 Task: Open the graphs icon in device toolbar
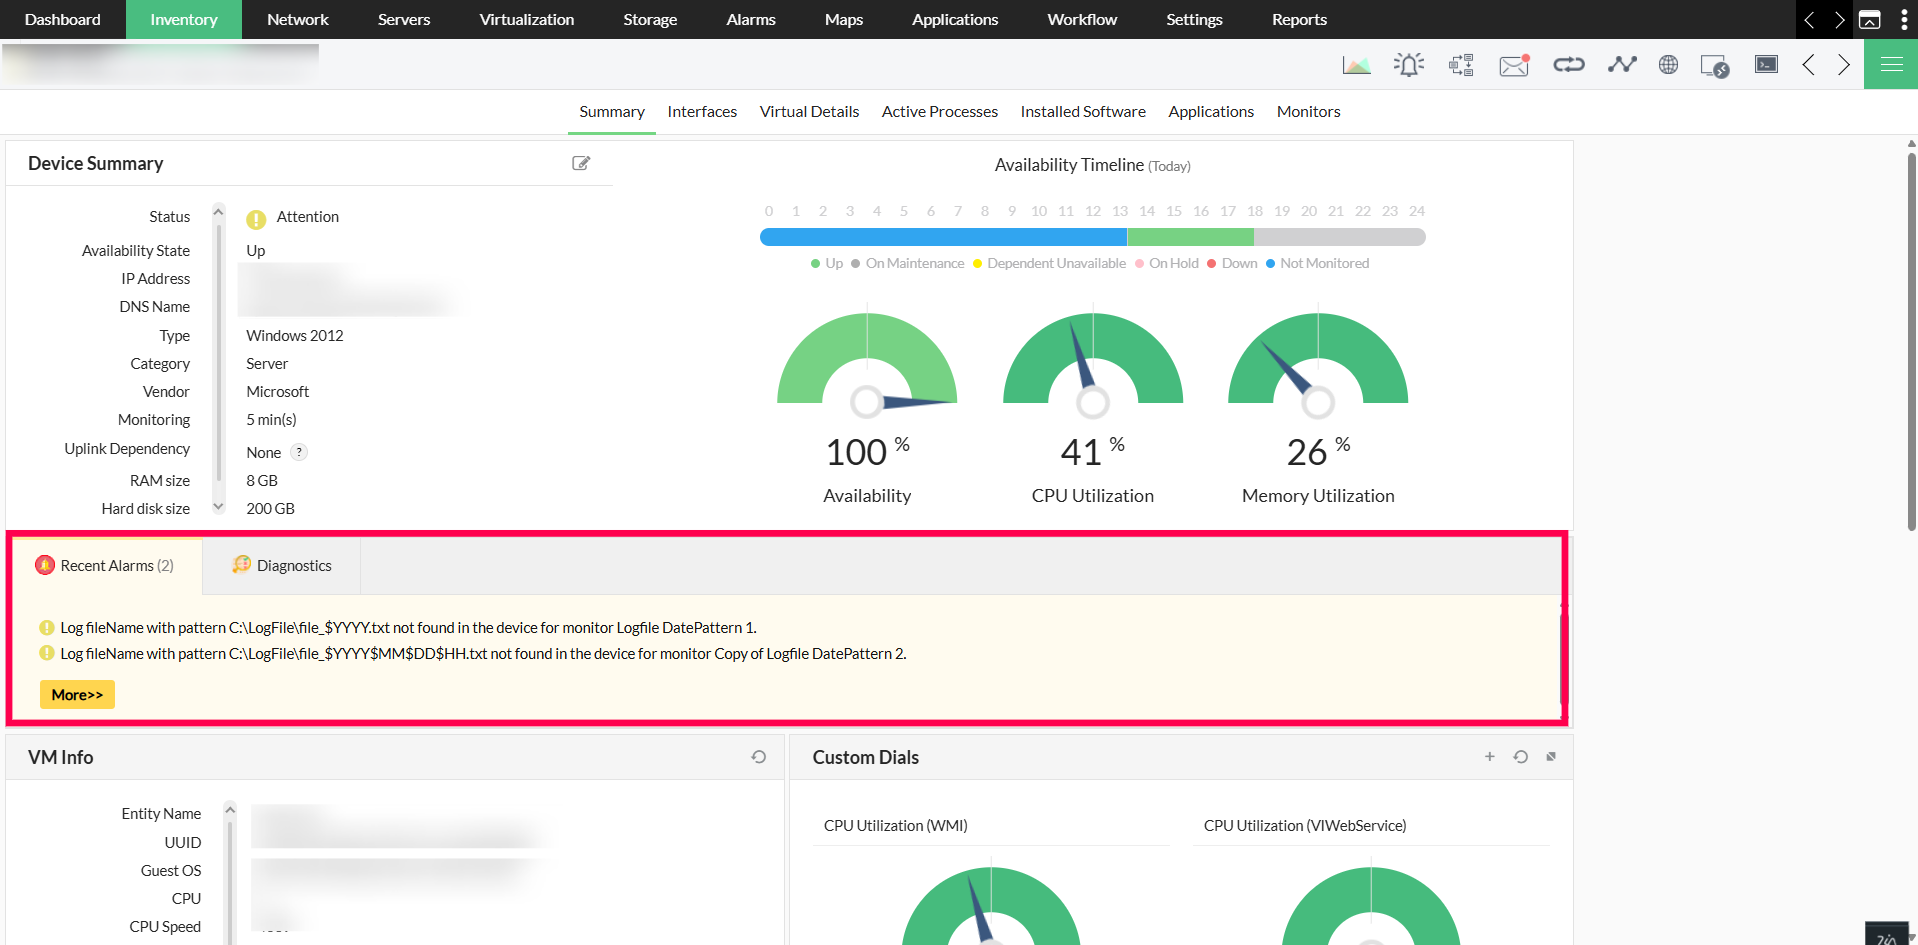(1356, 65)
